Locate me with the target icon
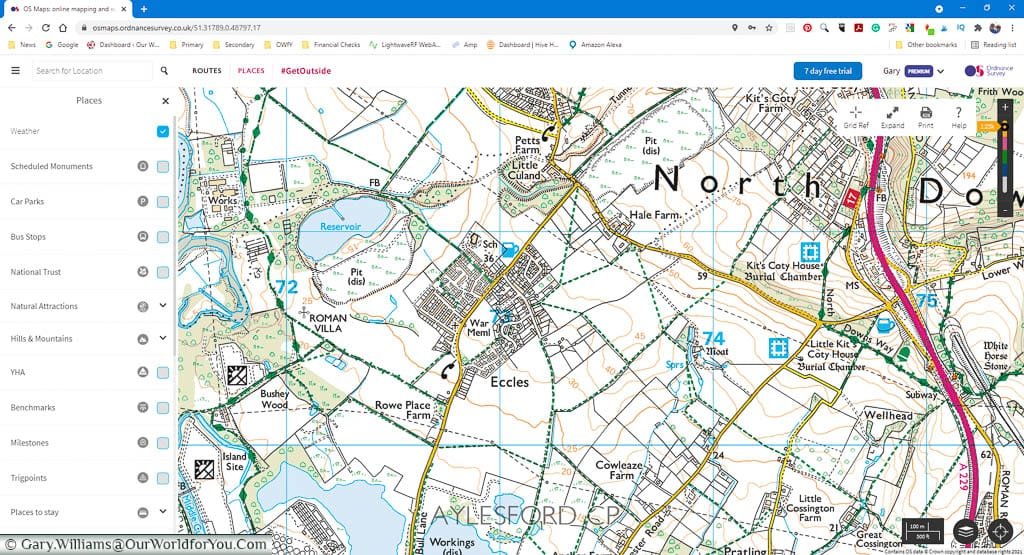 click(999, 531)
